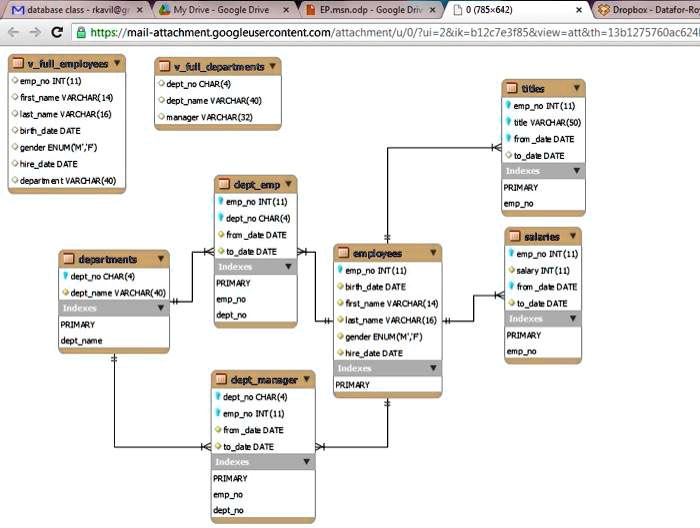The image size is (700, 528).
Task: Collapse v_full_departments with its header arrow
Action: click(271, 66)
